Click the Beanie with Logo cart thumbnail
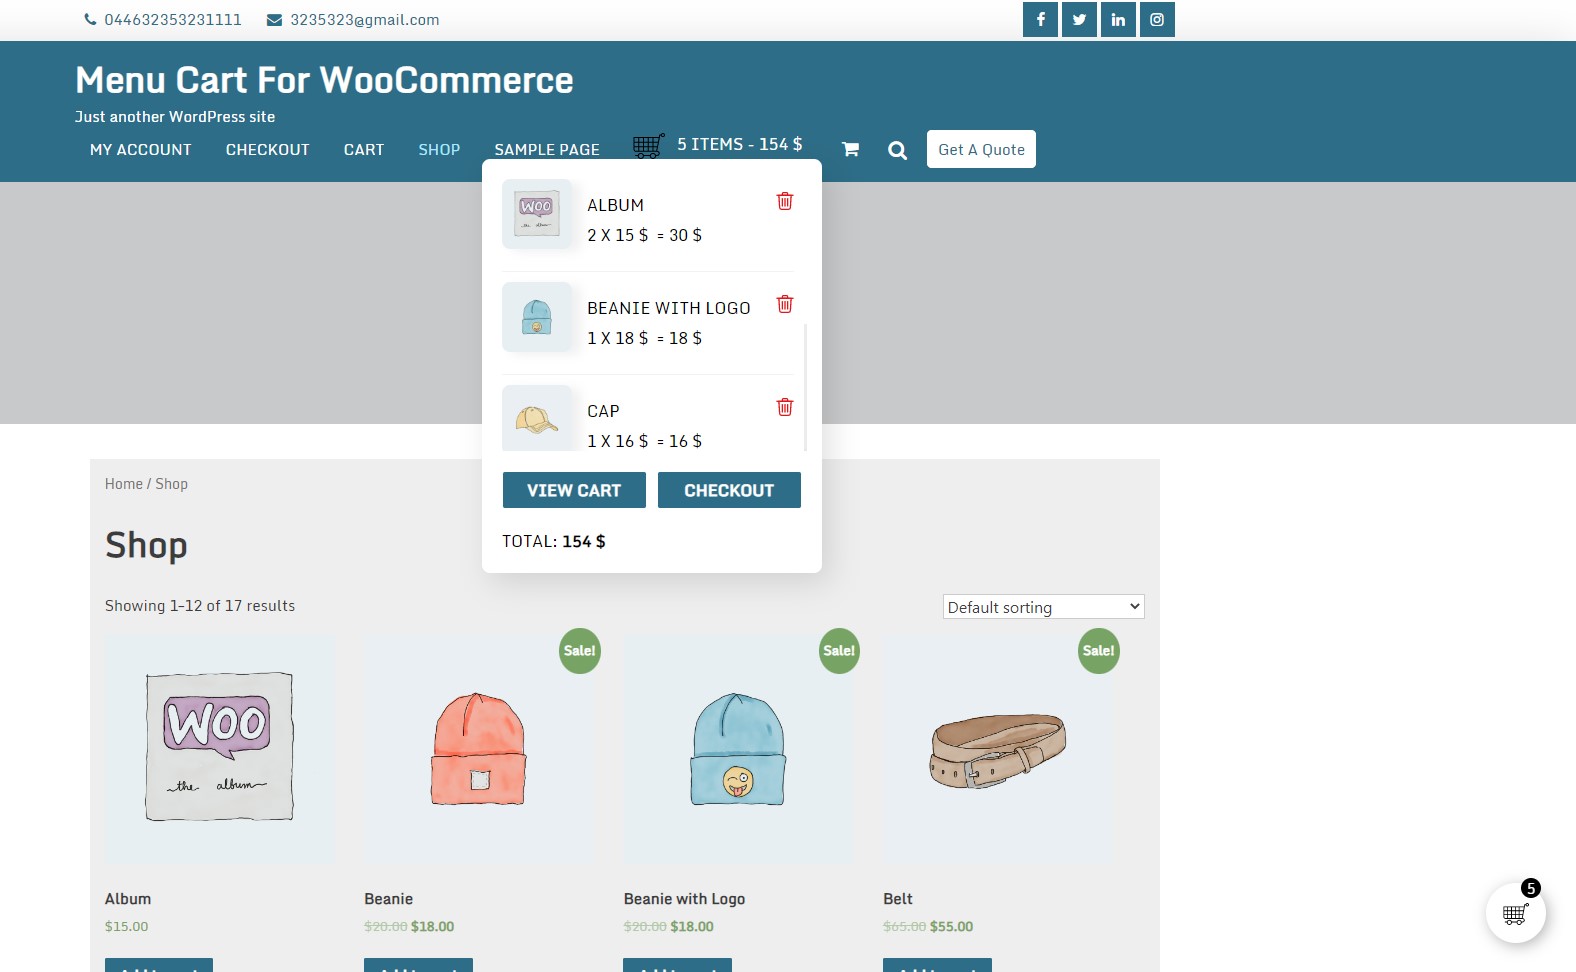1576x972 pixels. point(537,317)
